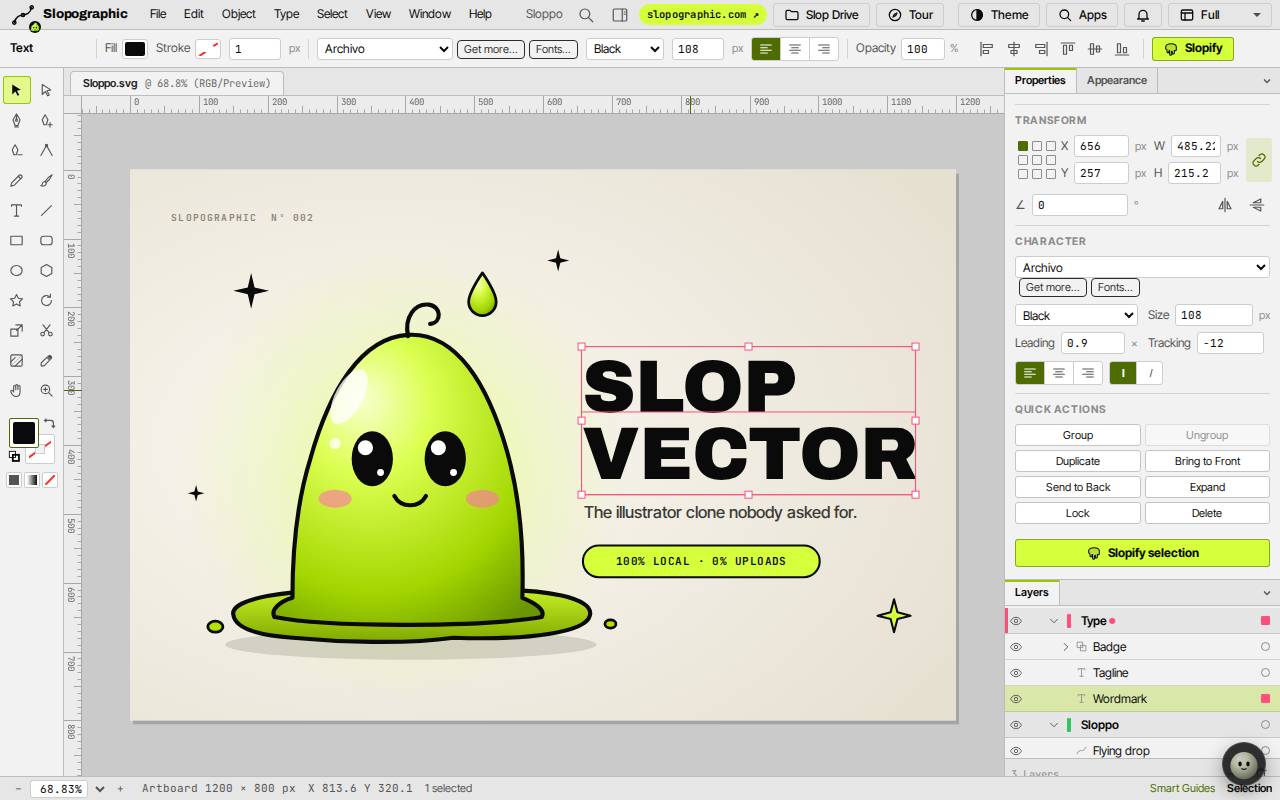Open notifications bell
The width and height of the screenshot is (1280, 800).
1142,15
